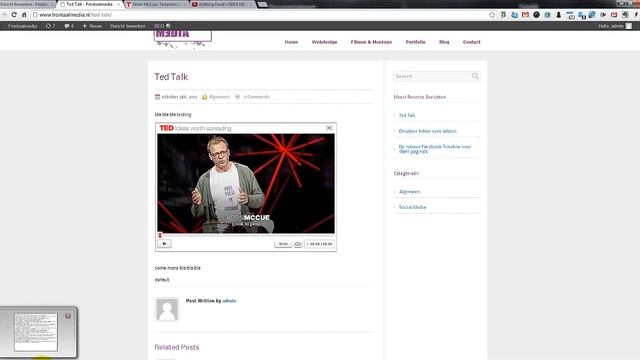640x360 pixels.
Task: Open a new browser tab
Action: click(x=263, y=4)
